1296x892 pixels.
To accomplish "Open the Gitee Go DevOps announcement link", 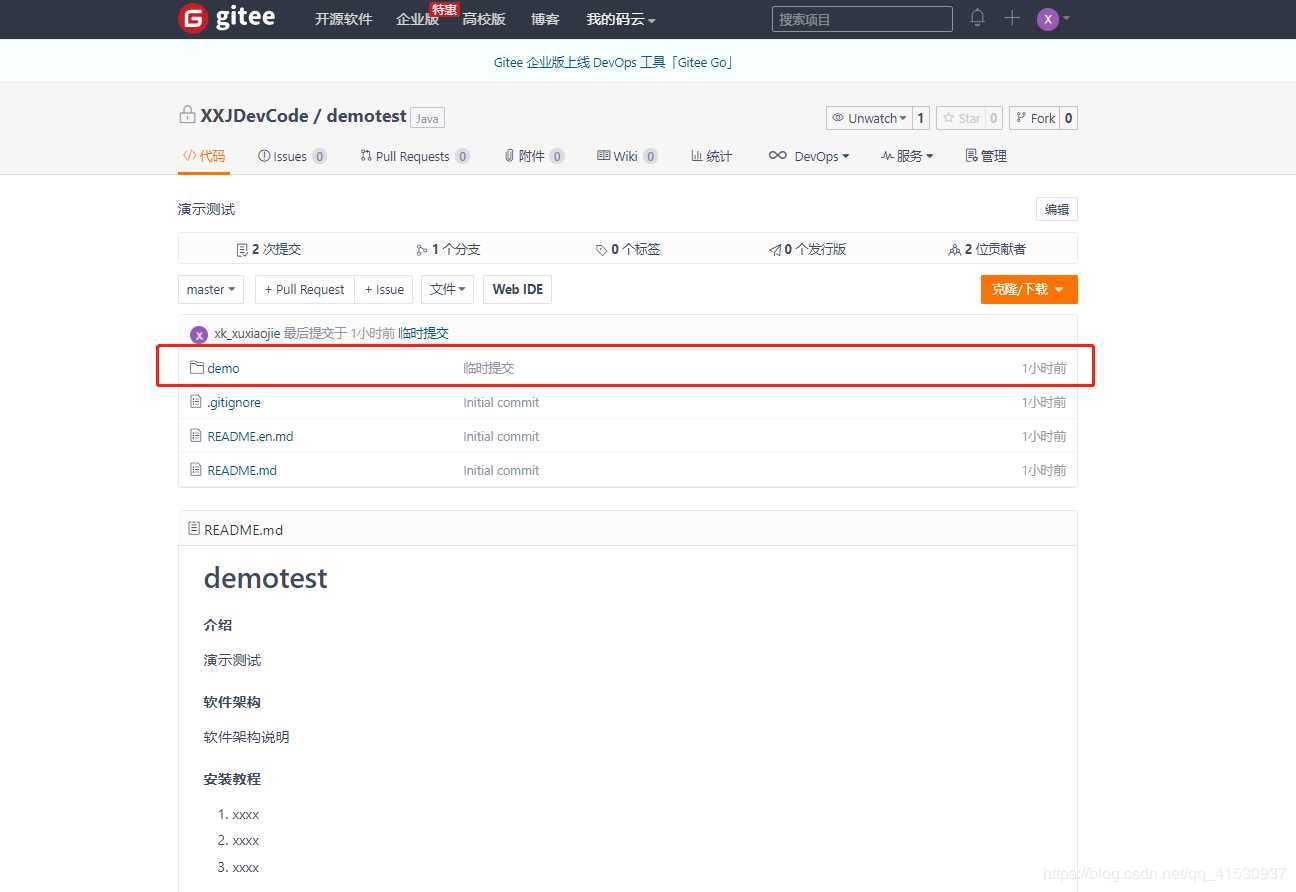I will [614, 62].
